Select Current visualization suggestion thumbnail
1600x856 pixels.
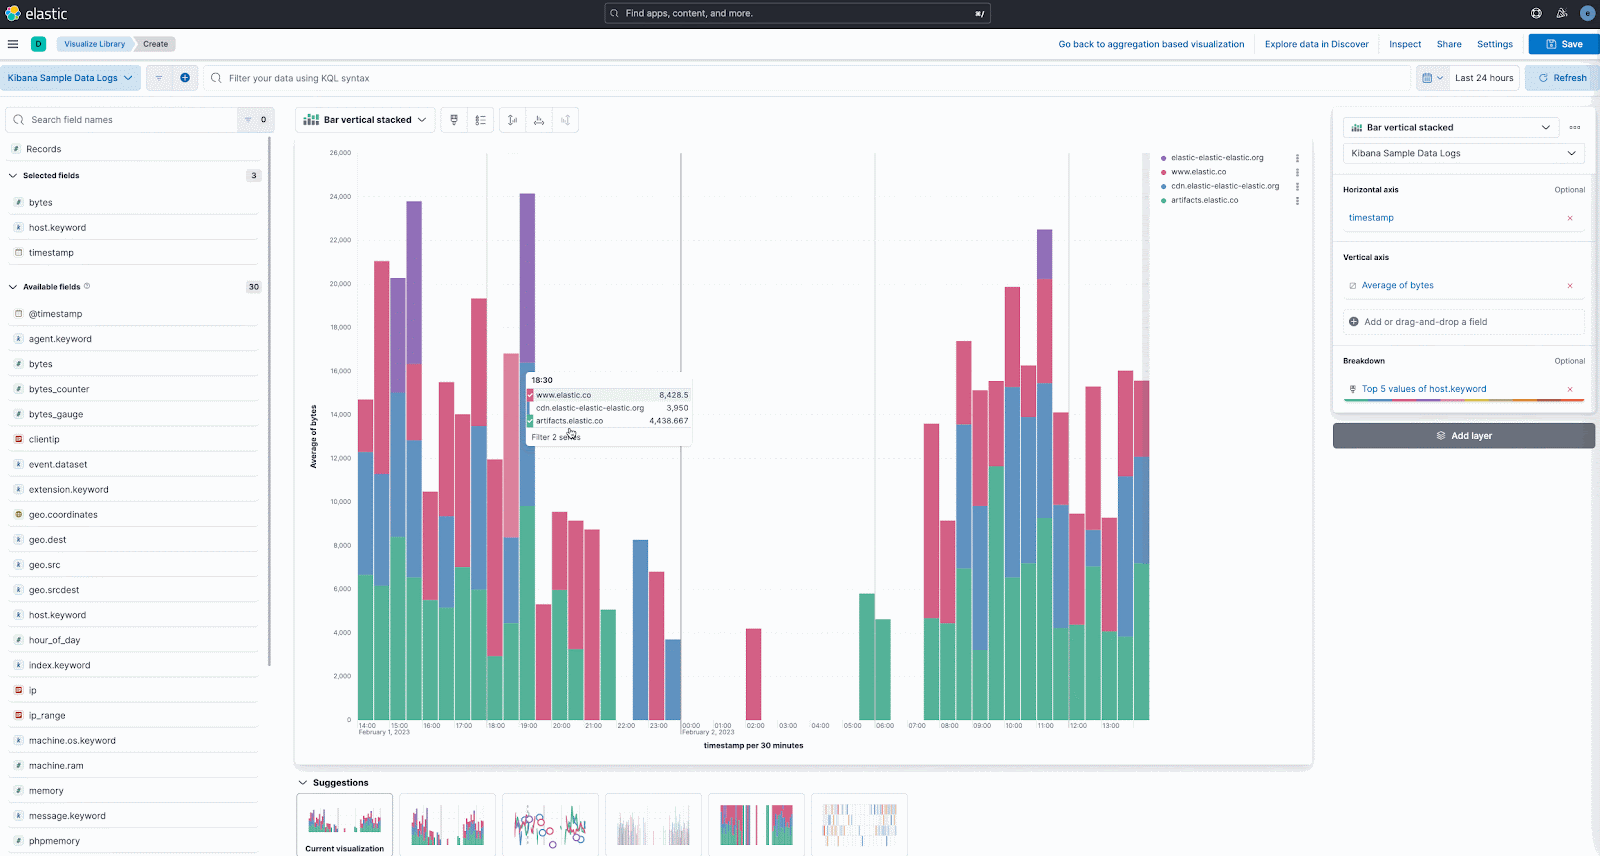click(x=345, y=825)
